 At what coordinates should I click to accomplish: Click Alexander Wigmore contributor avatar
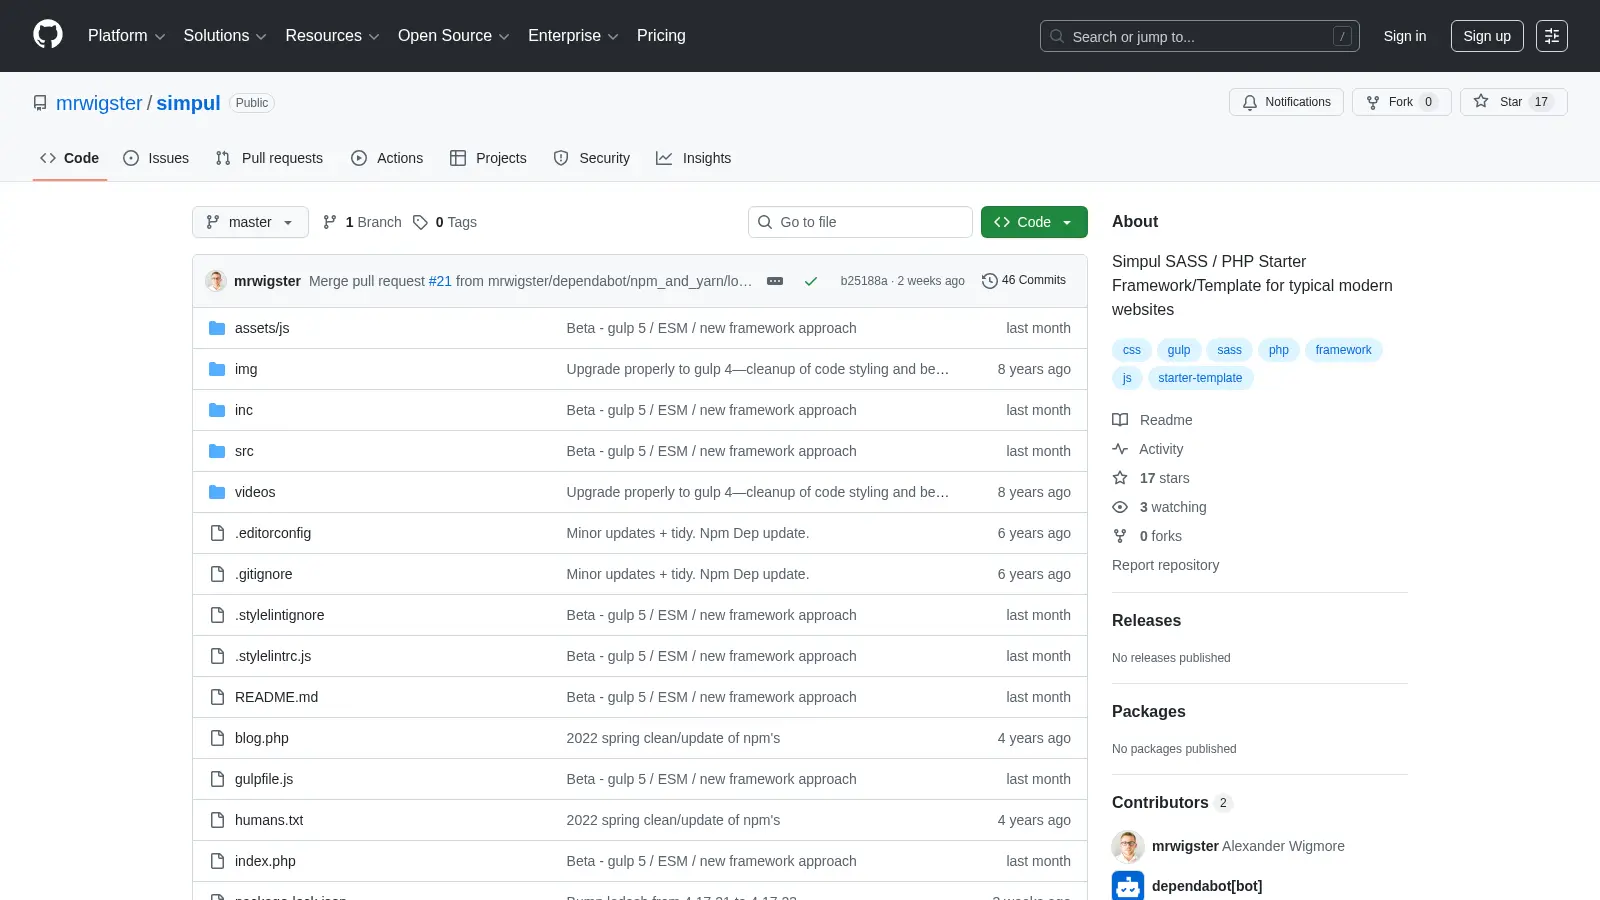(1128, 846)
